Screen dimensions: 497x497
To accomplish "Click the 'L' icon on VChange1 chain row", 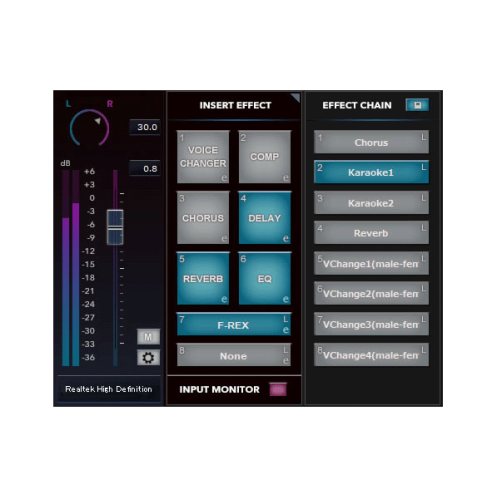I will tap(423, 258).
